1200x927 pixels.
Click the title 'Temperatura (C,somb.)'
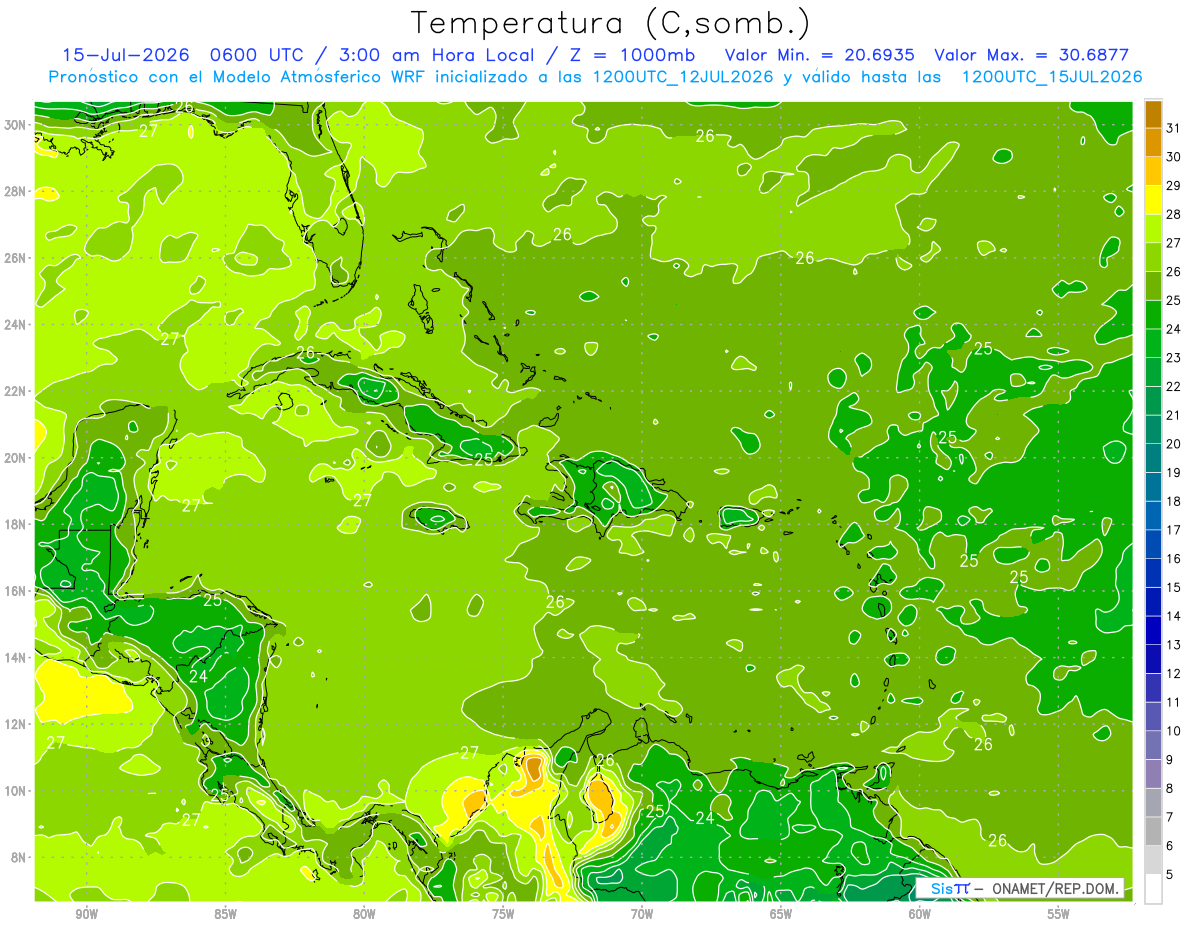click(x=611, y=23)
